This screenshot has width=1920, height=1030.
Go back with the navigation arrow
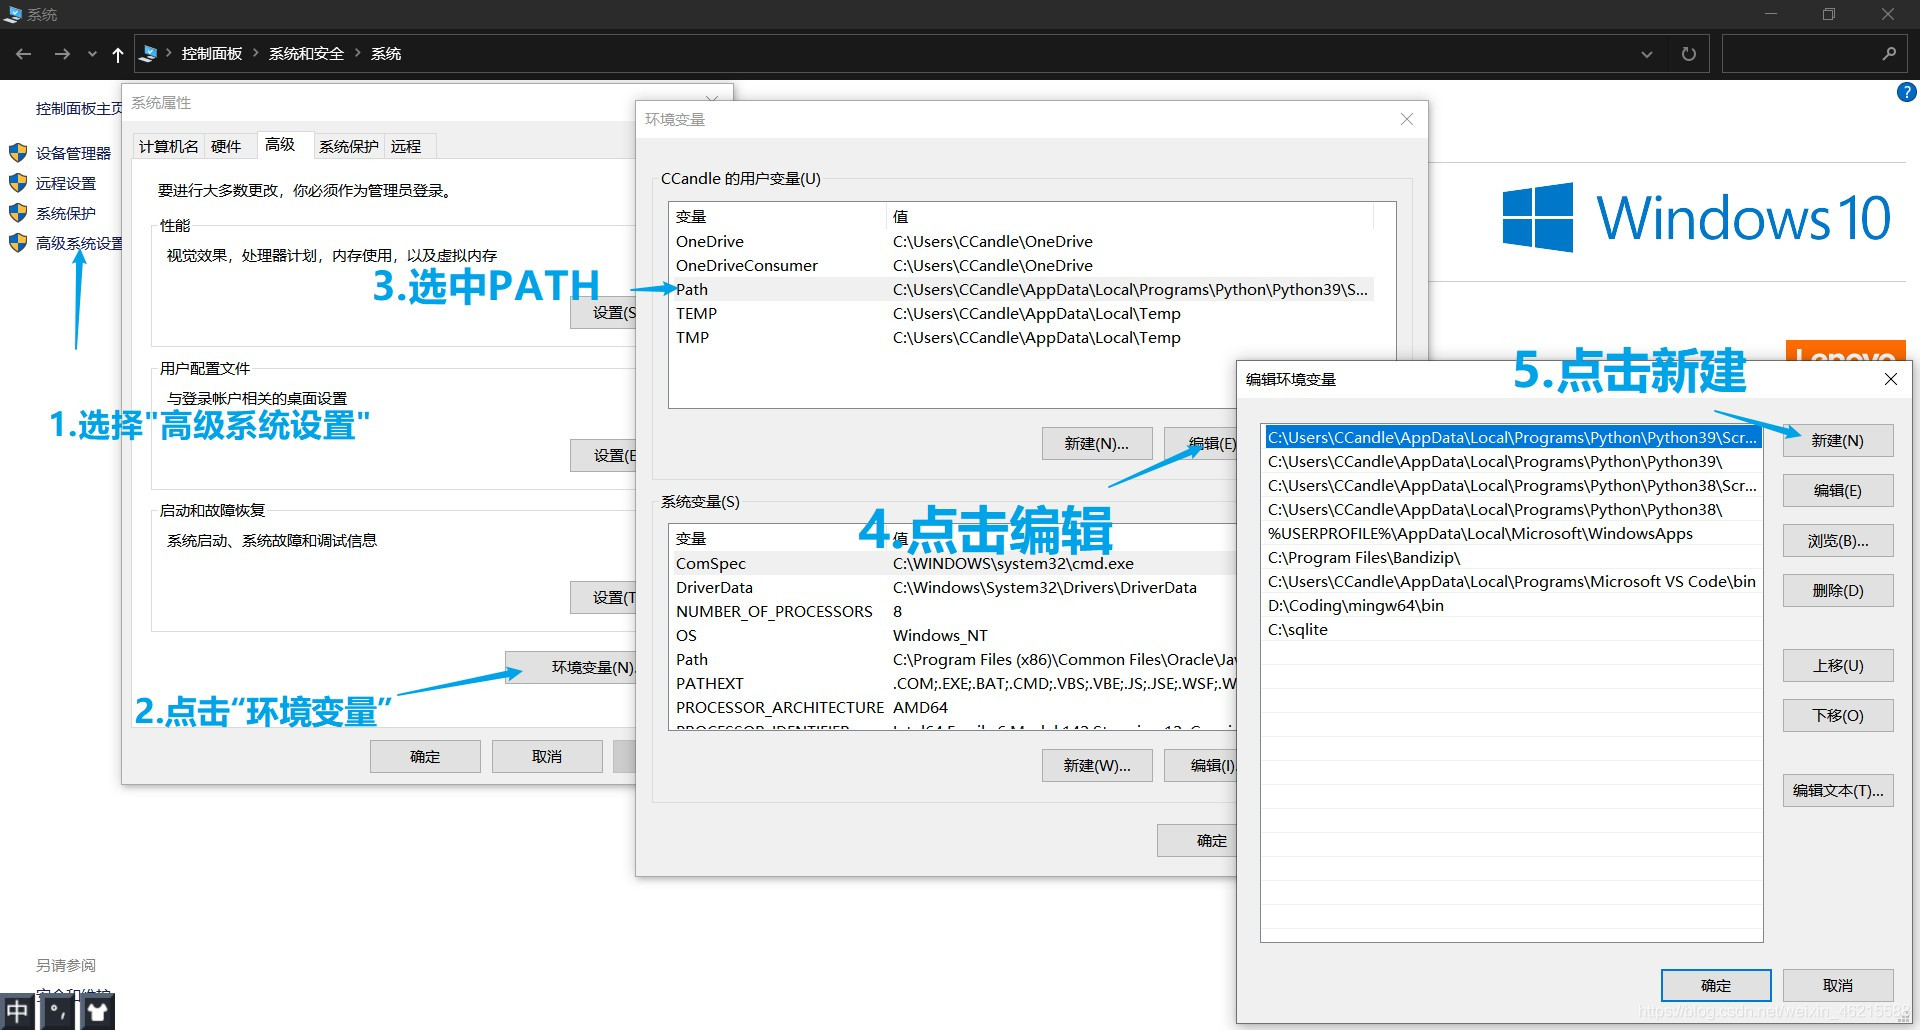pyautogui.click(x=24, y=54)
